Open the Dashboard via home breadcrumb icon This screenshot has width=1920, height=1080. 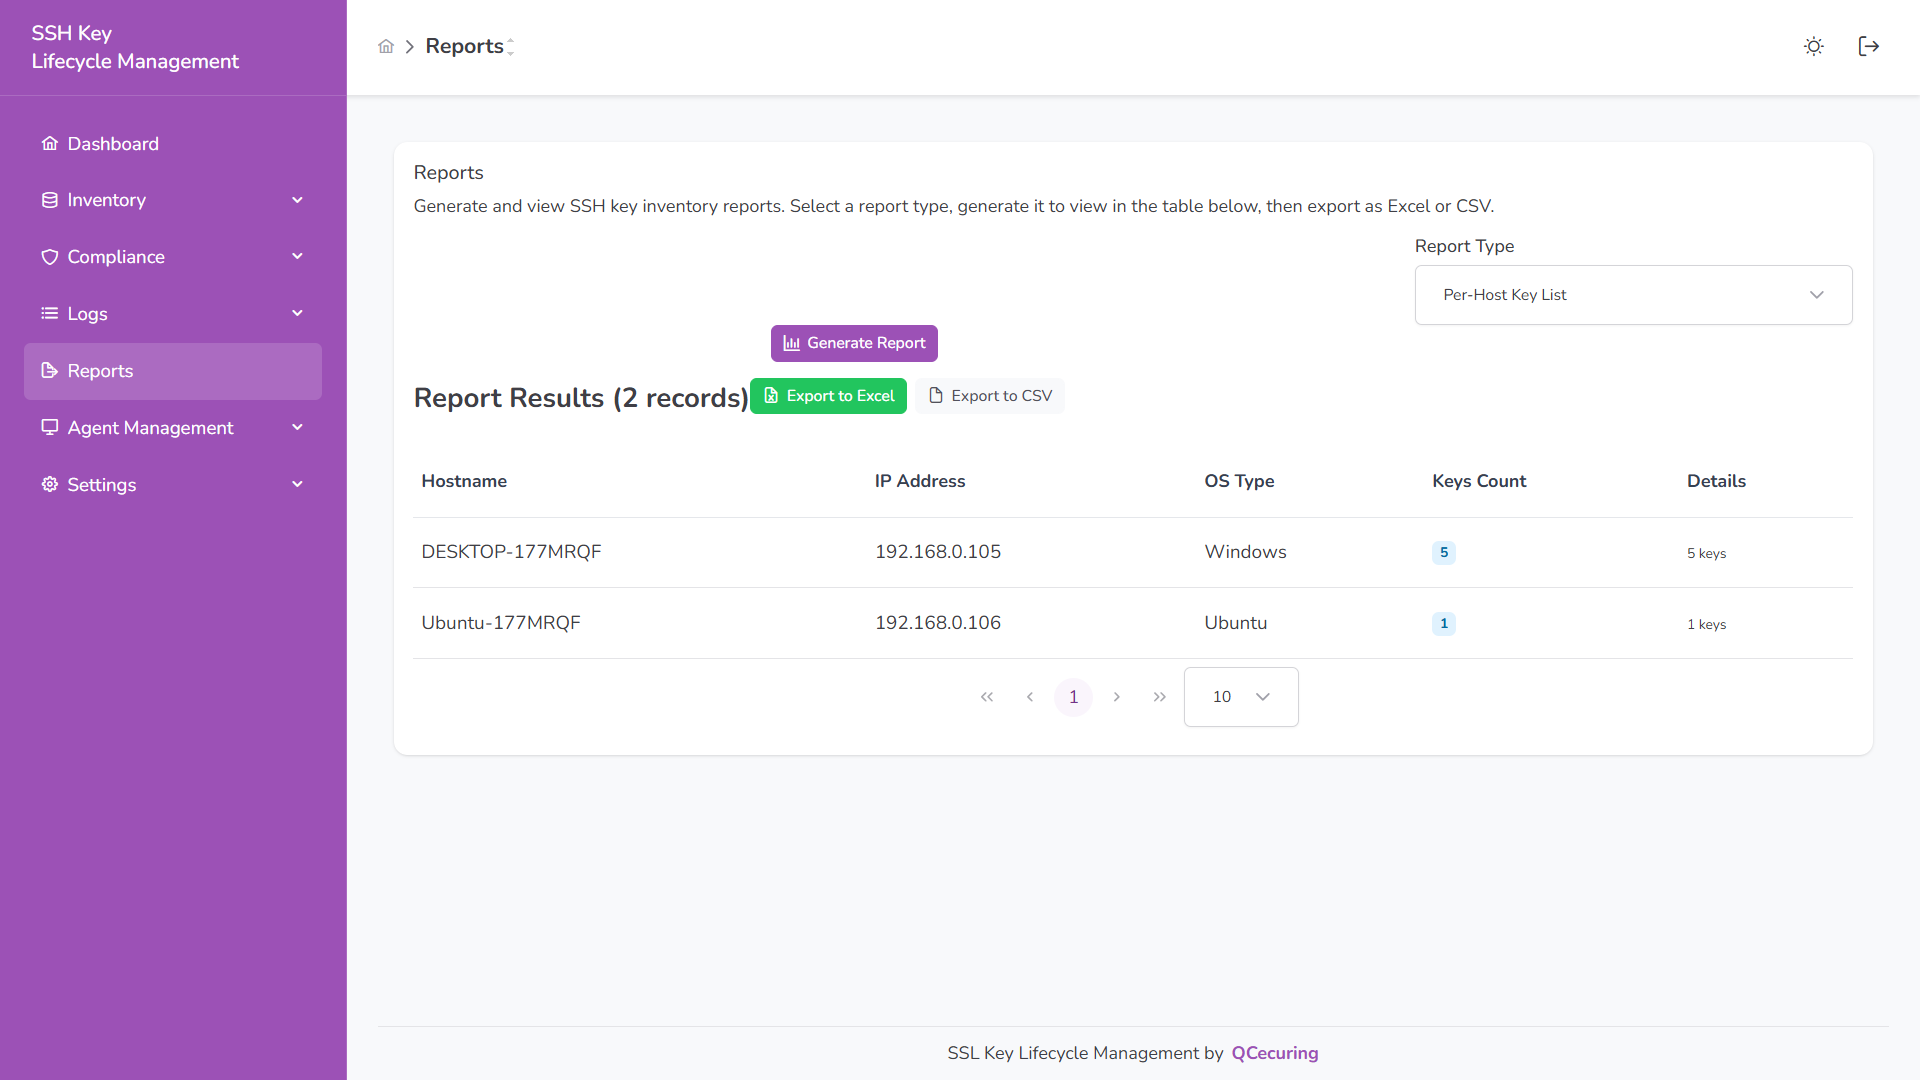click(386, 46)
